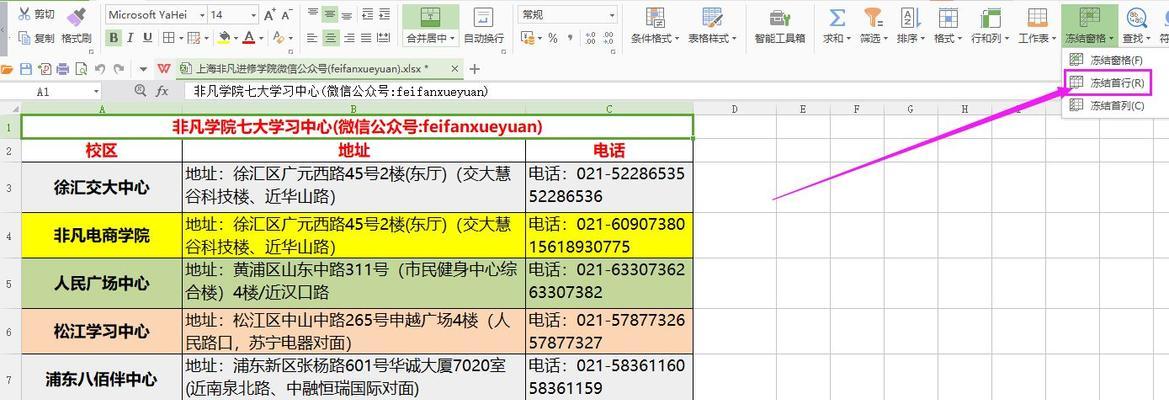The height and width of the screenshot is (400, 1169).
Task: Close the xlsx document tab
Action: click(454, 69)
